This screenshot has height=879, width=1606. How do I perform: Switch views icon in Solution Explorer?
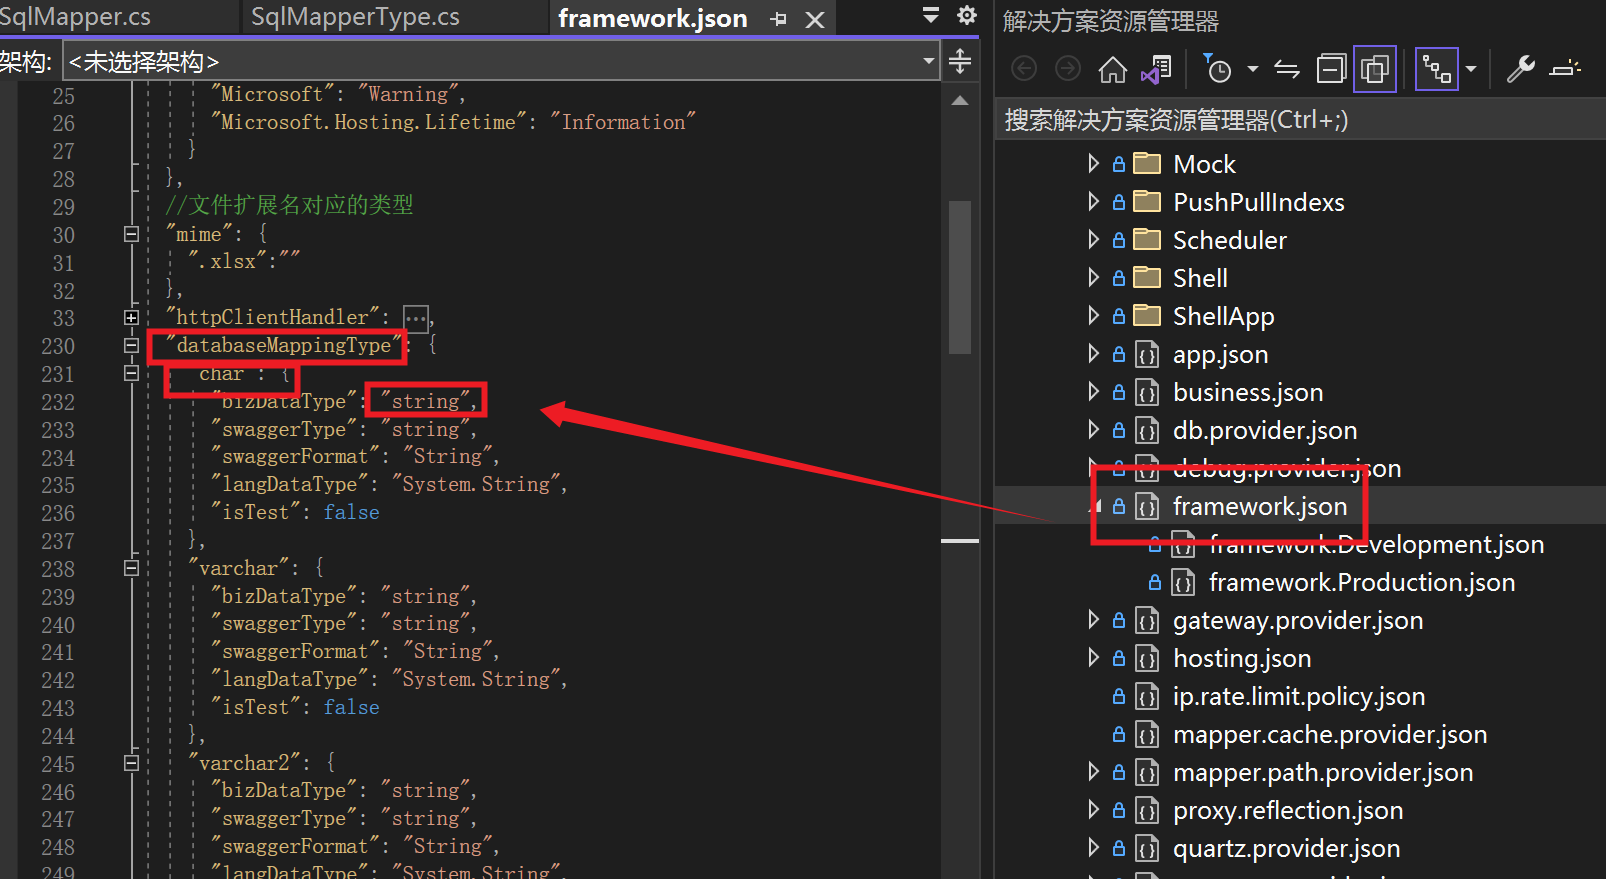(x=1156, y=69)
